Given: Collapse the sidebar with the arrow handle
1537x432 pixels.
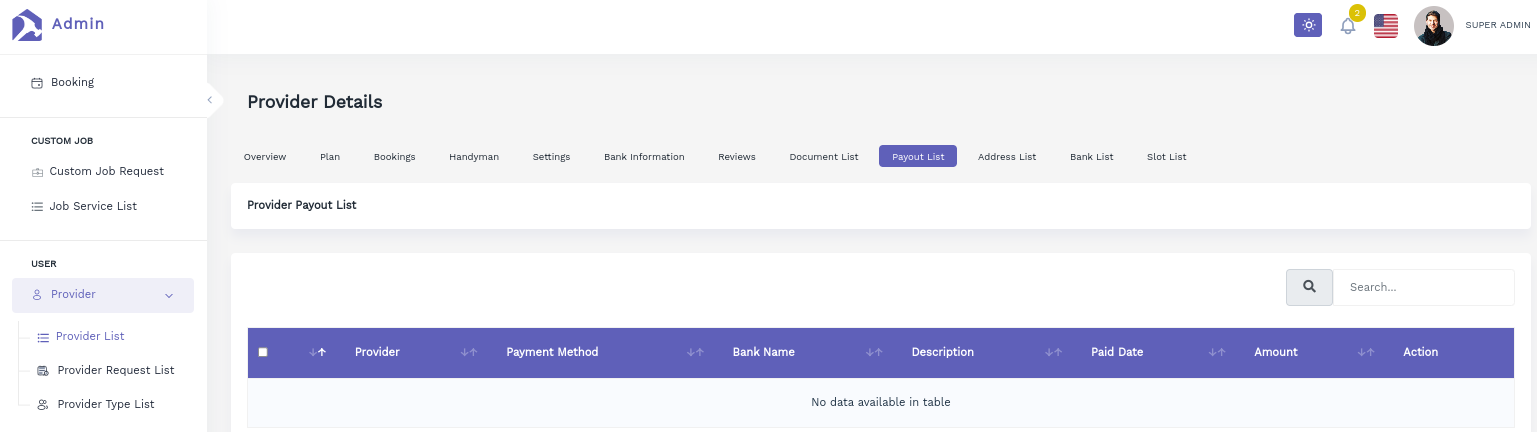Looking at the screenshot, I should point(210,99).
